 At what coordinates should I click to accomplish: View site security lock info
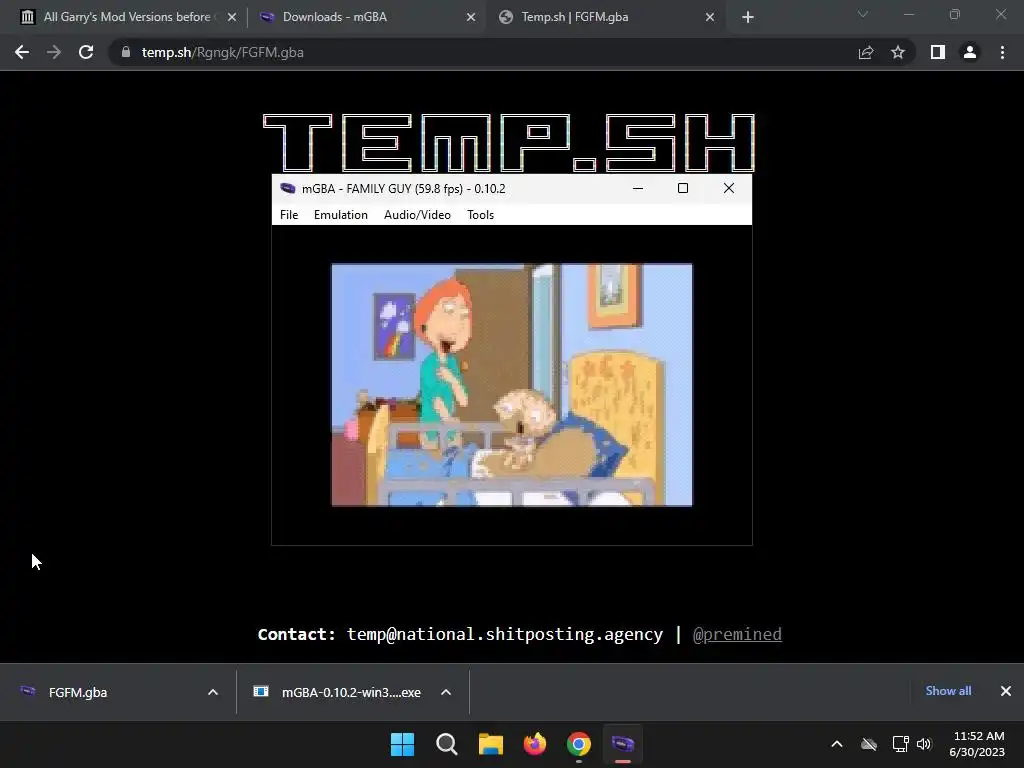click(125, 52)
